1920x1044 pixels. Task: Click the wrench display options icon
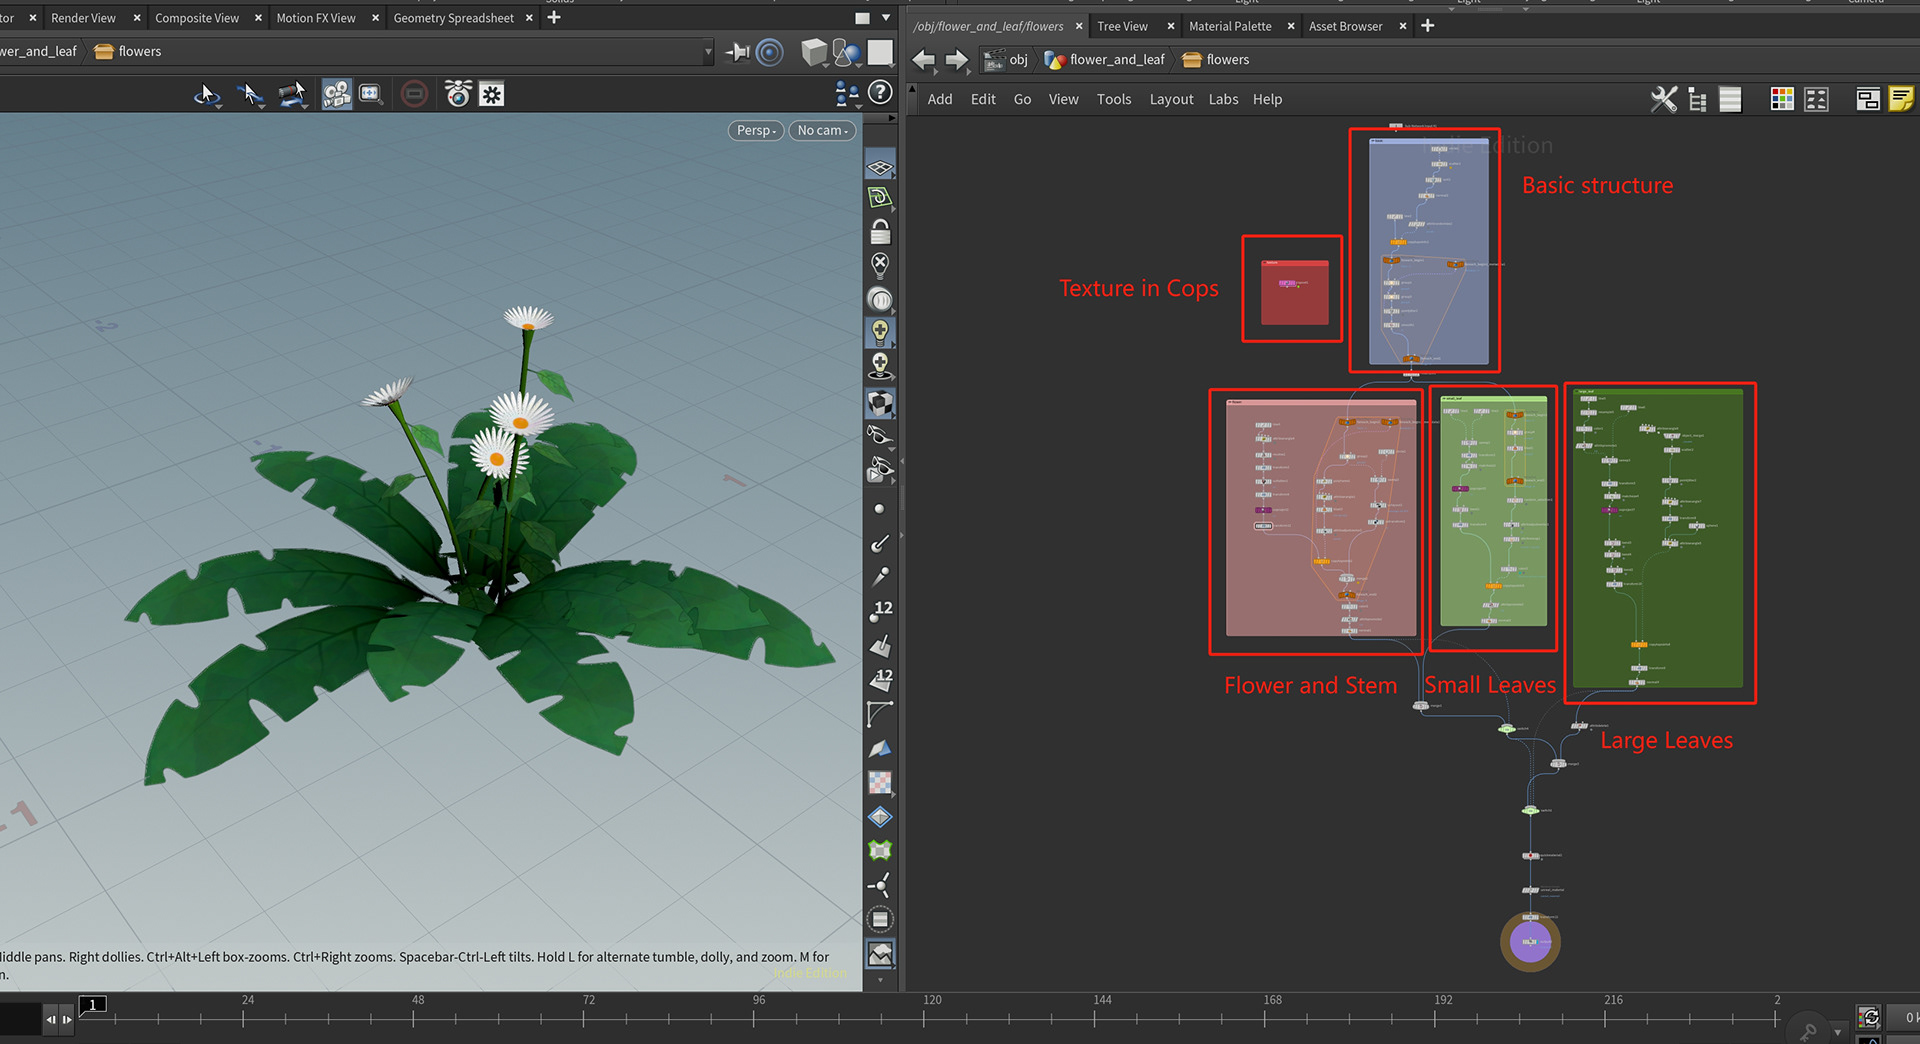(x=1663, y=99)
